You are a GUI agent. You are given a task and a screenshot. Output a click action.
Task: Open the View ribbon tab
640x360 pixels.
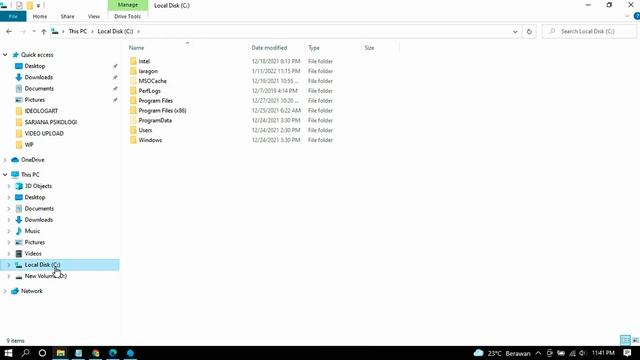(x=94, y=16)
